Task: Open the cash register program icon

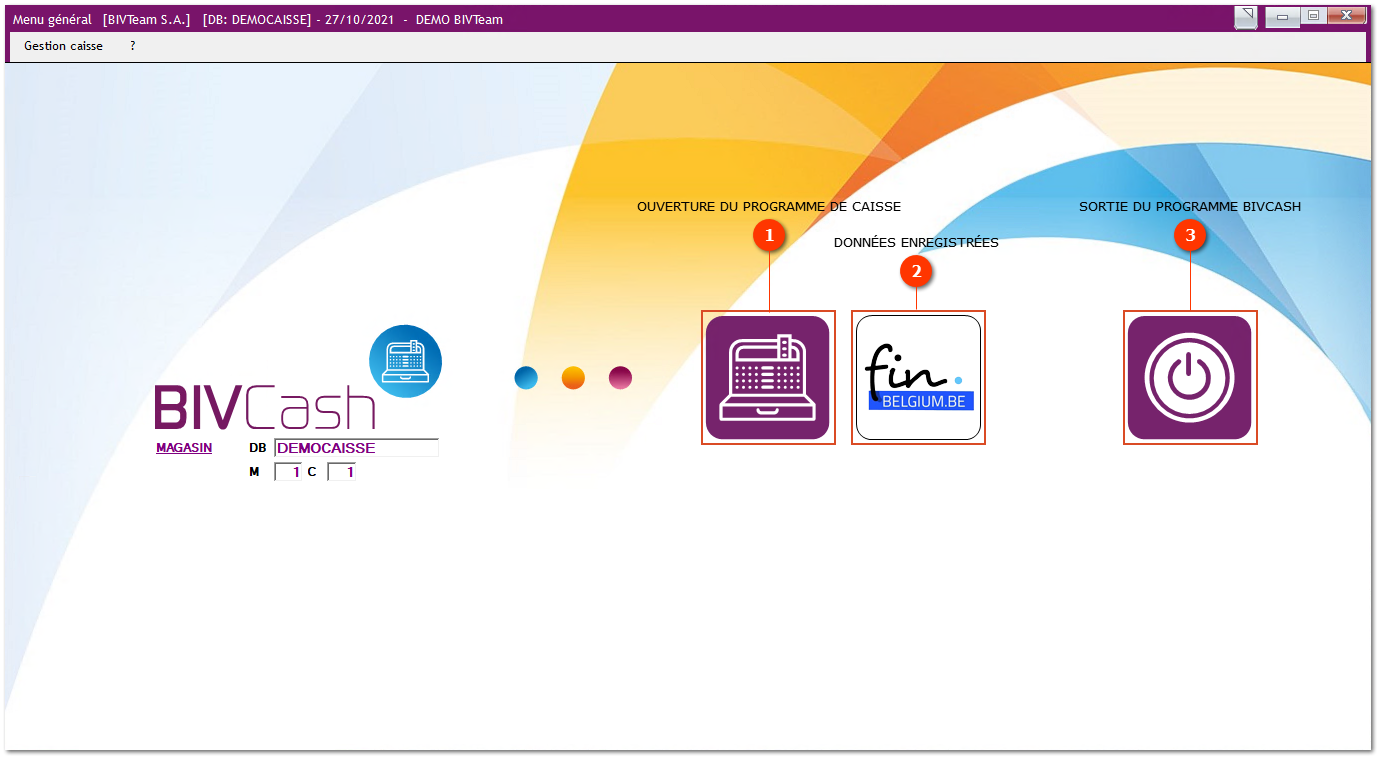Action: click(x=767, y=377)
